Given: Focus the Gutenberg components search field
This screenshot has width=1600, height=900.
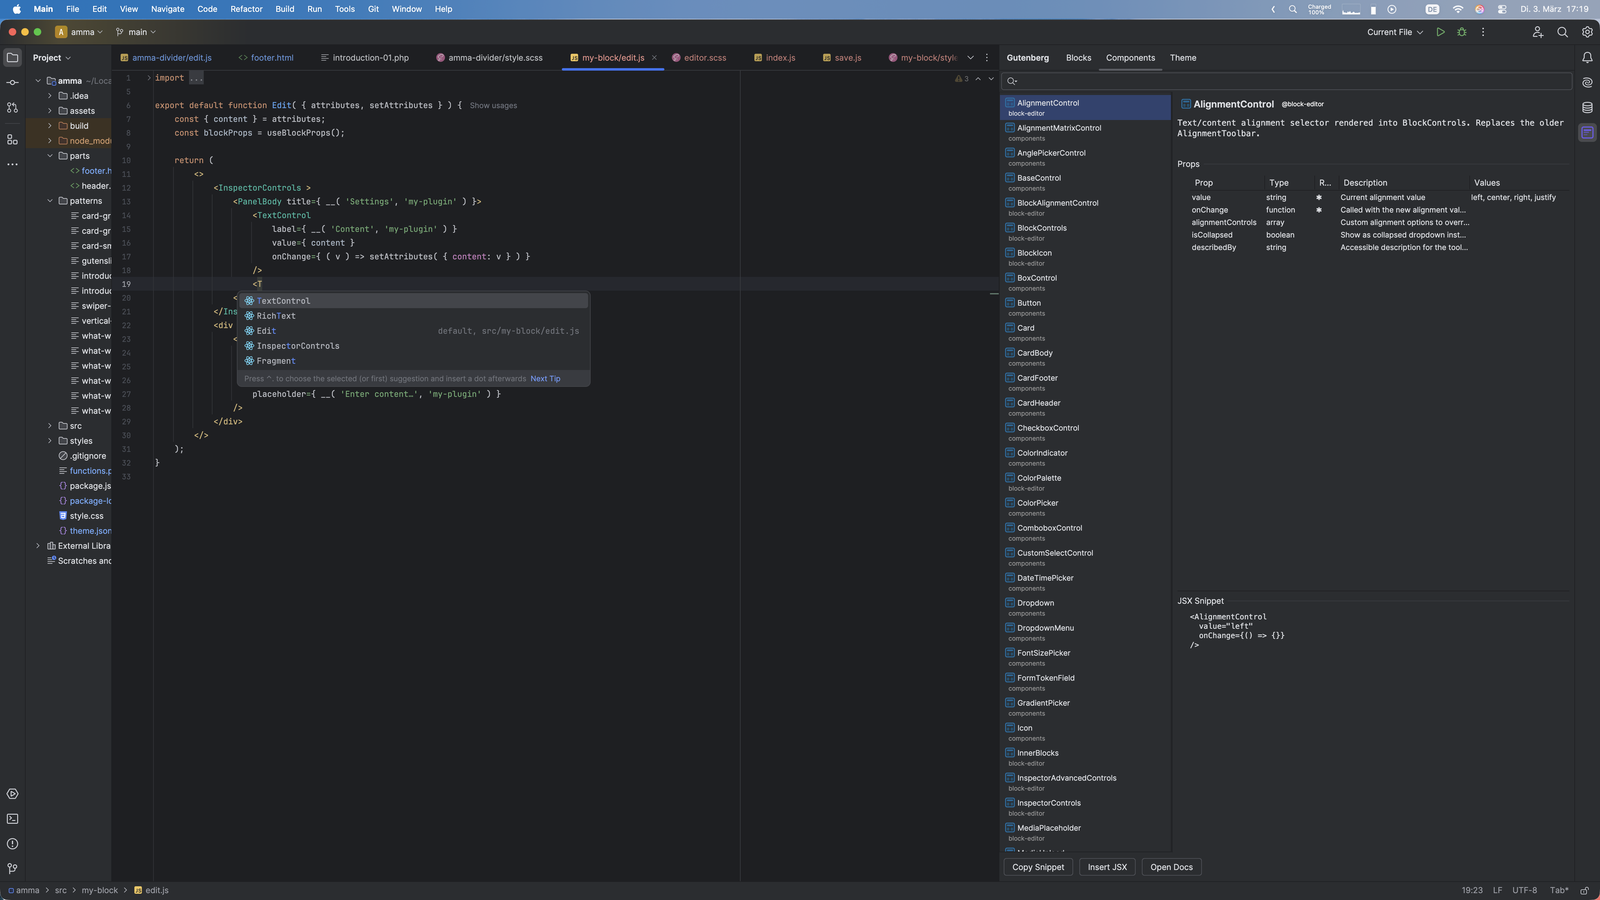Looking at the screenshot, I should (1286, 81).
